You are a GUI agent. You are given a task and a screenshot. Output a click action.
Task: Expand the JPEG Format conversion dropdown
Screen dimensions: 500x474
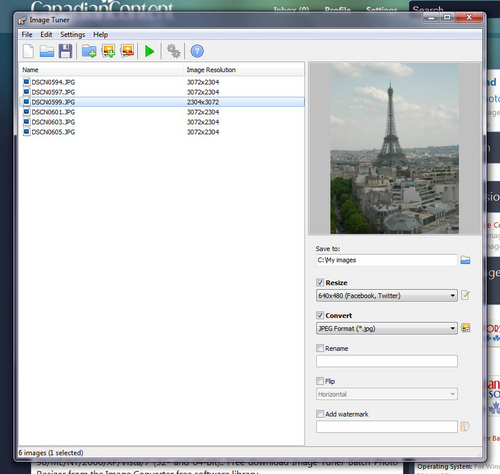click(x=387, y=329)
